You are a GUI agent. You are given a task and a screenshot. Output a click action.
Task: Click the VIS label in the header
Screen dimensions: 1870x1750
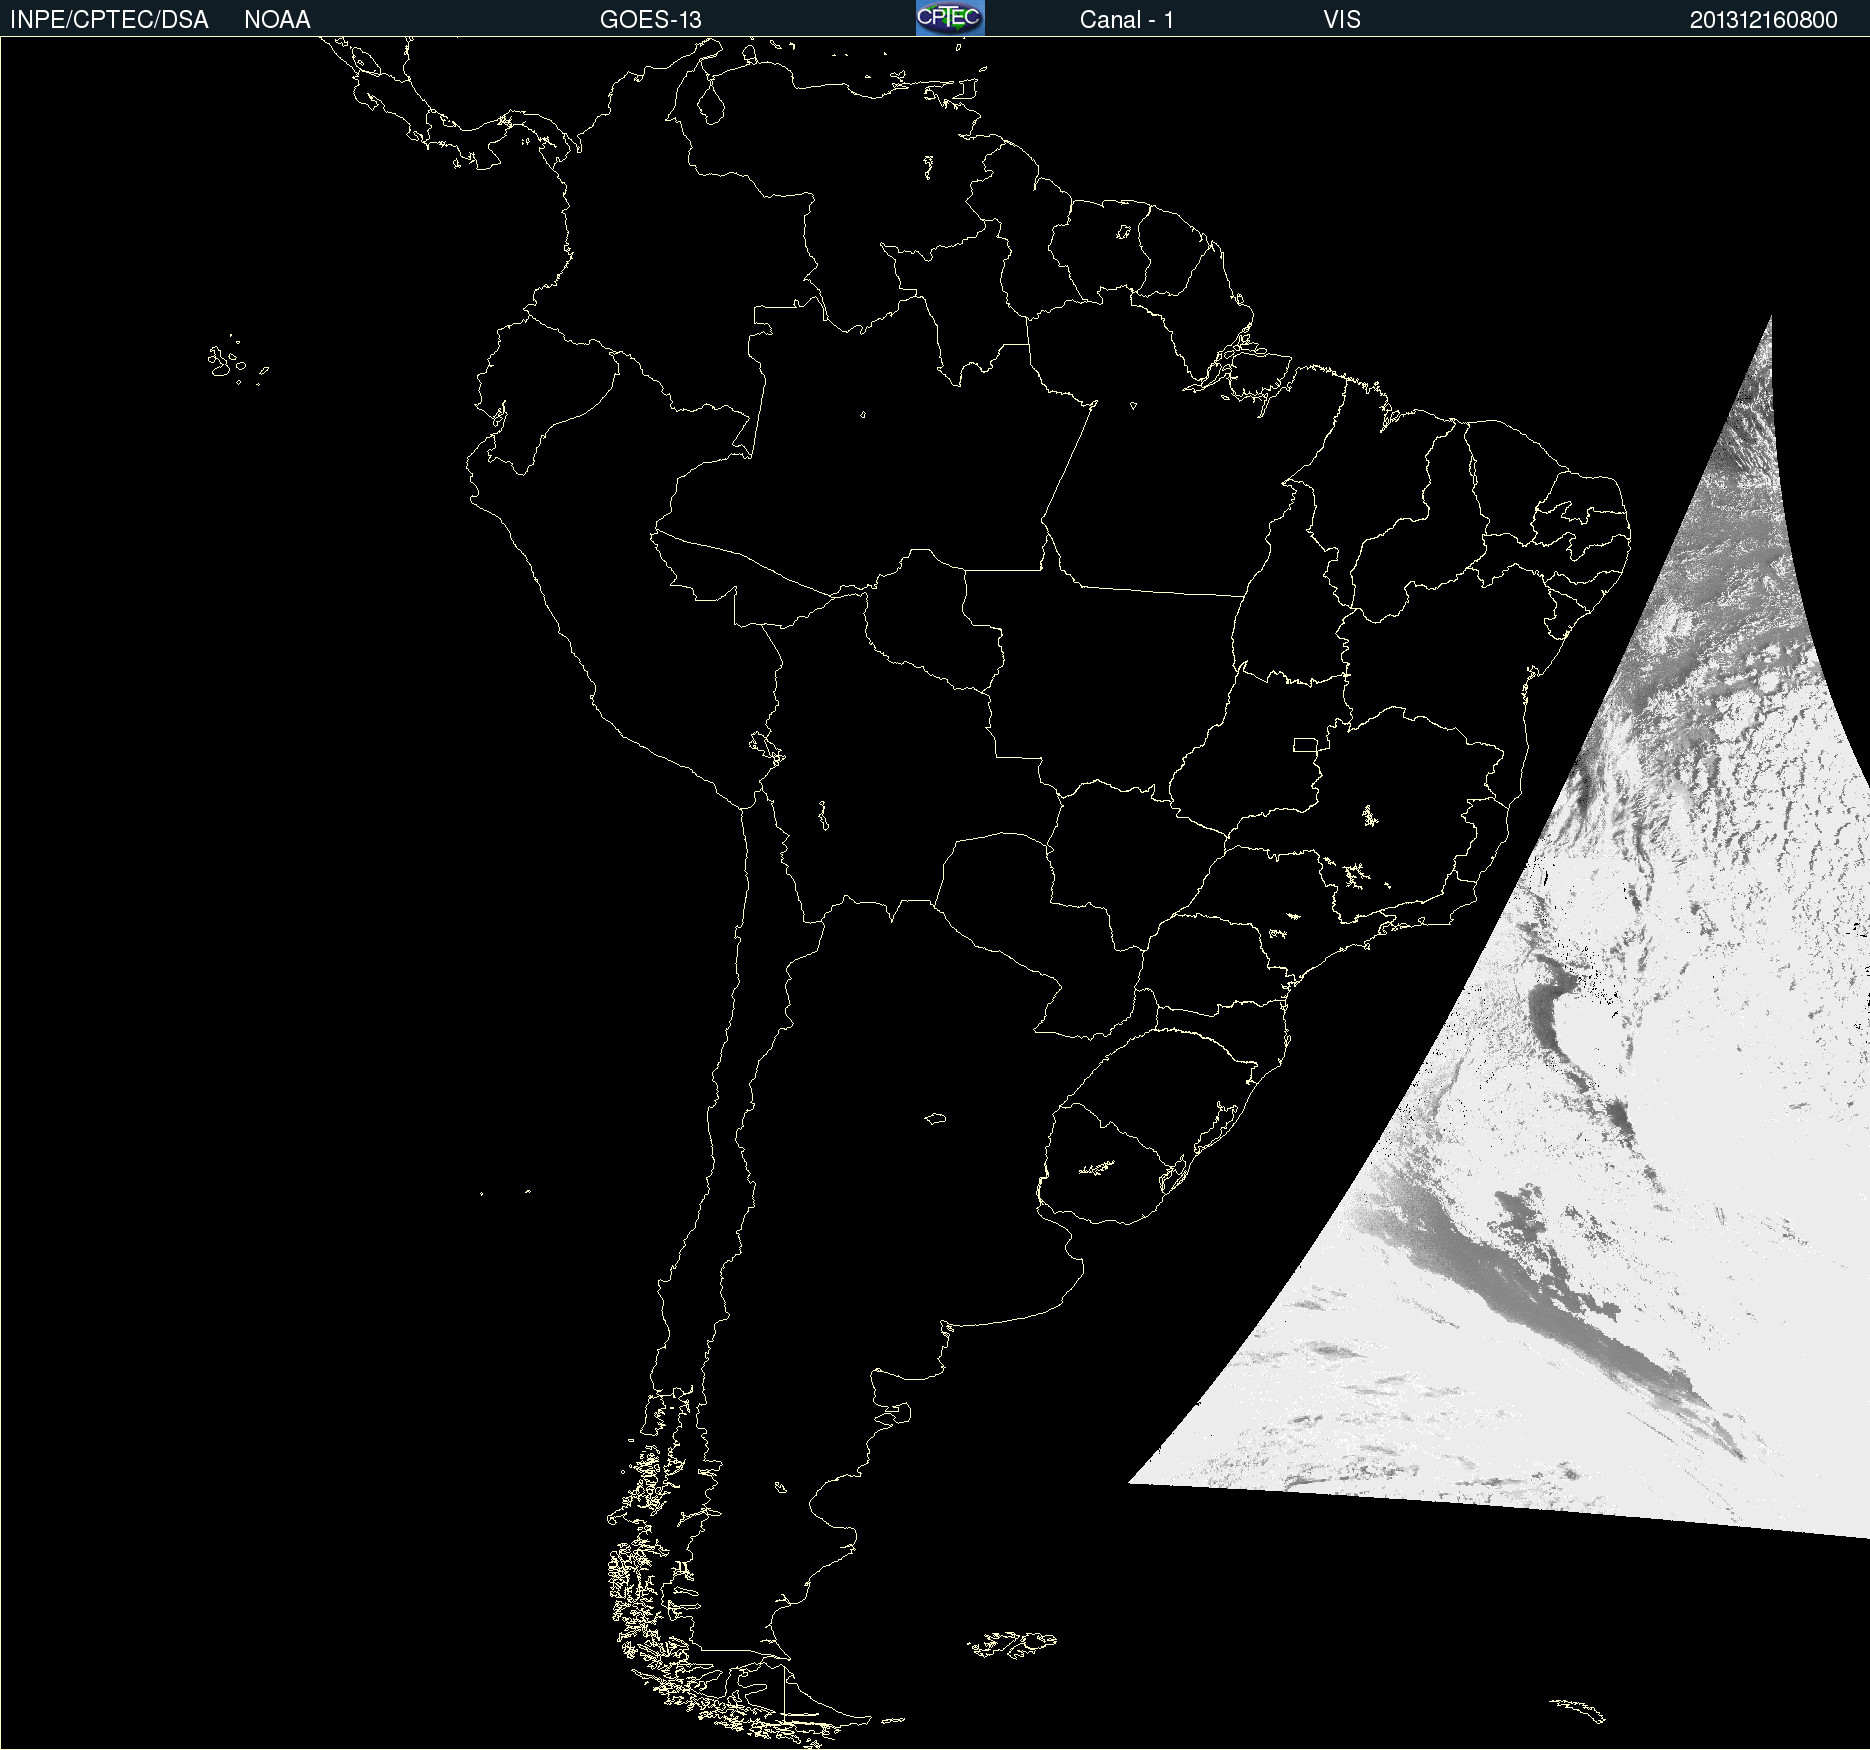click(1341, 20)
